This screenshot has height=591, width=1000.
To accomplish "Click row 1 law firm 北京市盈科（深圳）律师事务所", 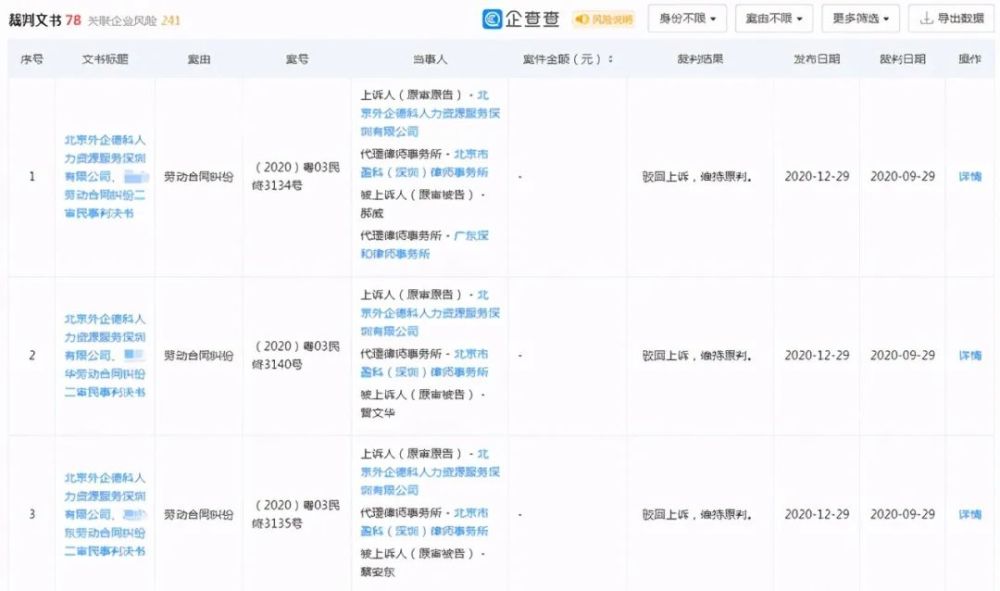I will (425, 163).
